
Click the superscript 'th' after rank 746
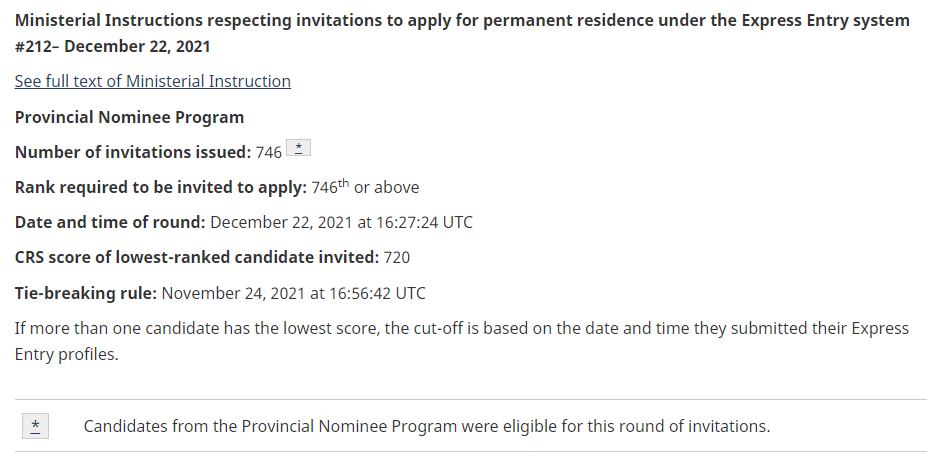coord(344,182)
